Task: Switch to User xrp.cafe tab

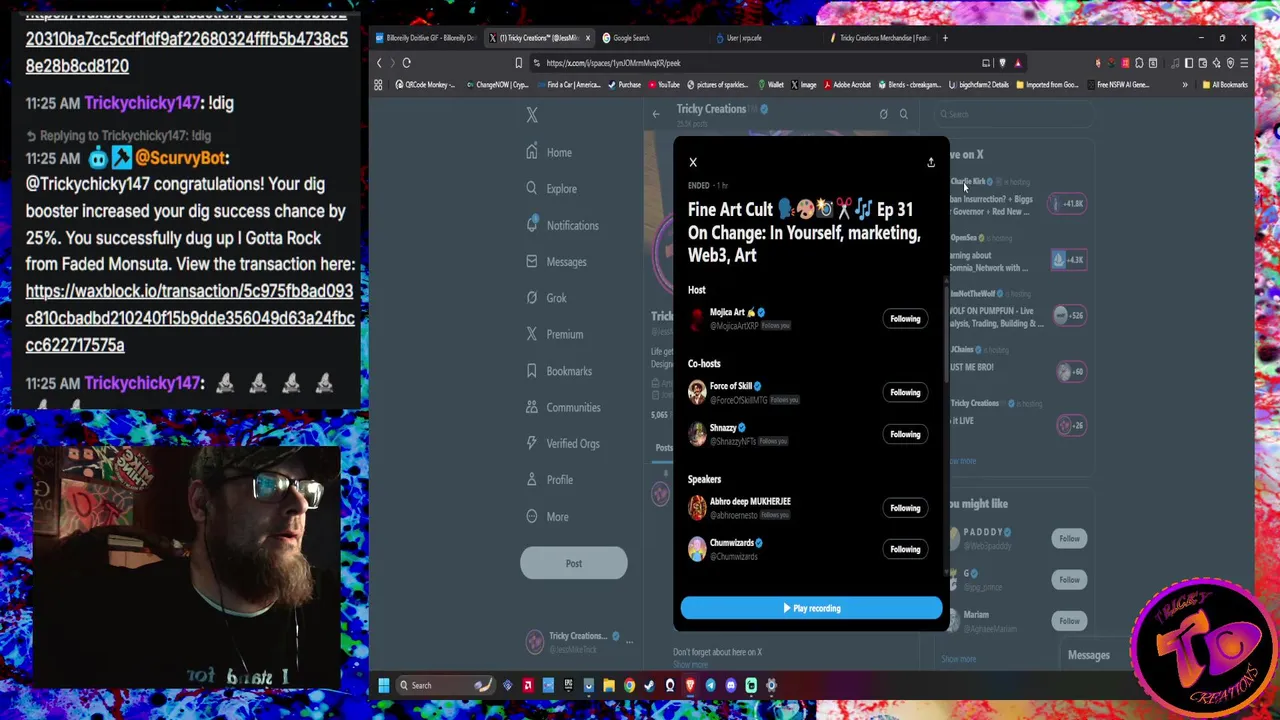Action: coord(765,38)
